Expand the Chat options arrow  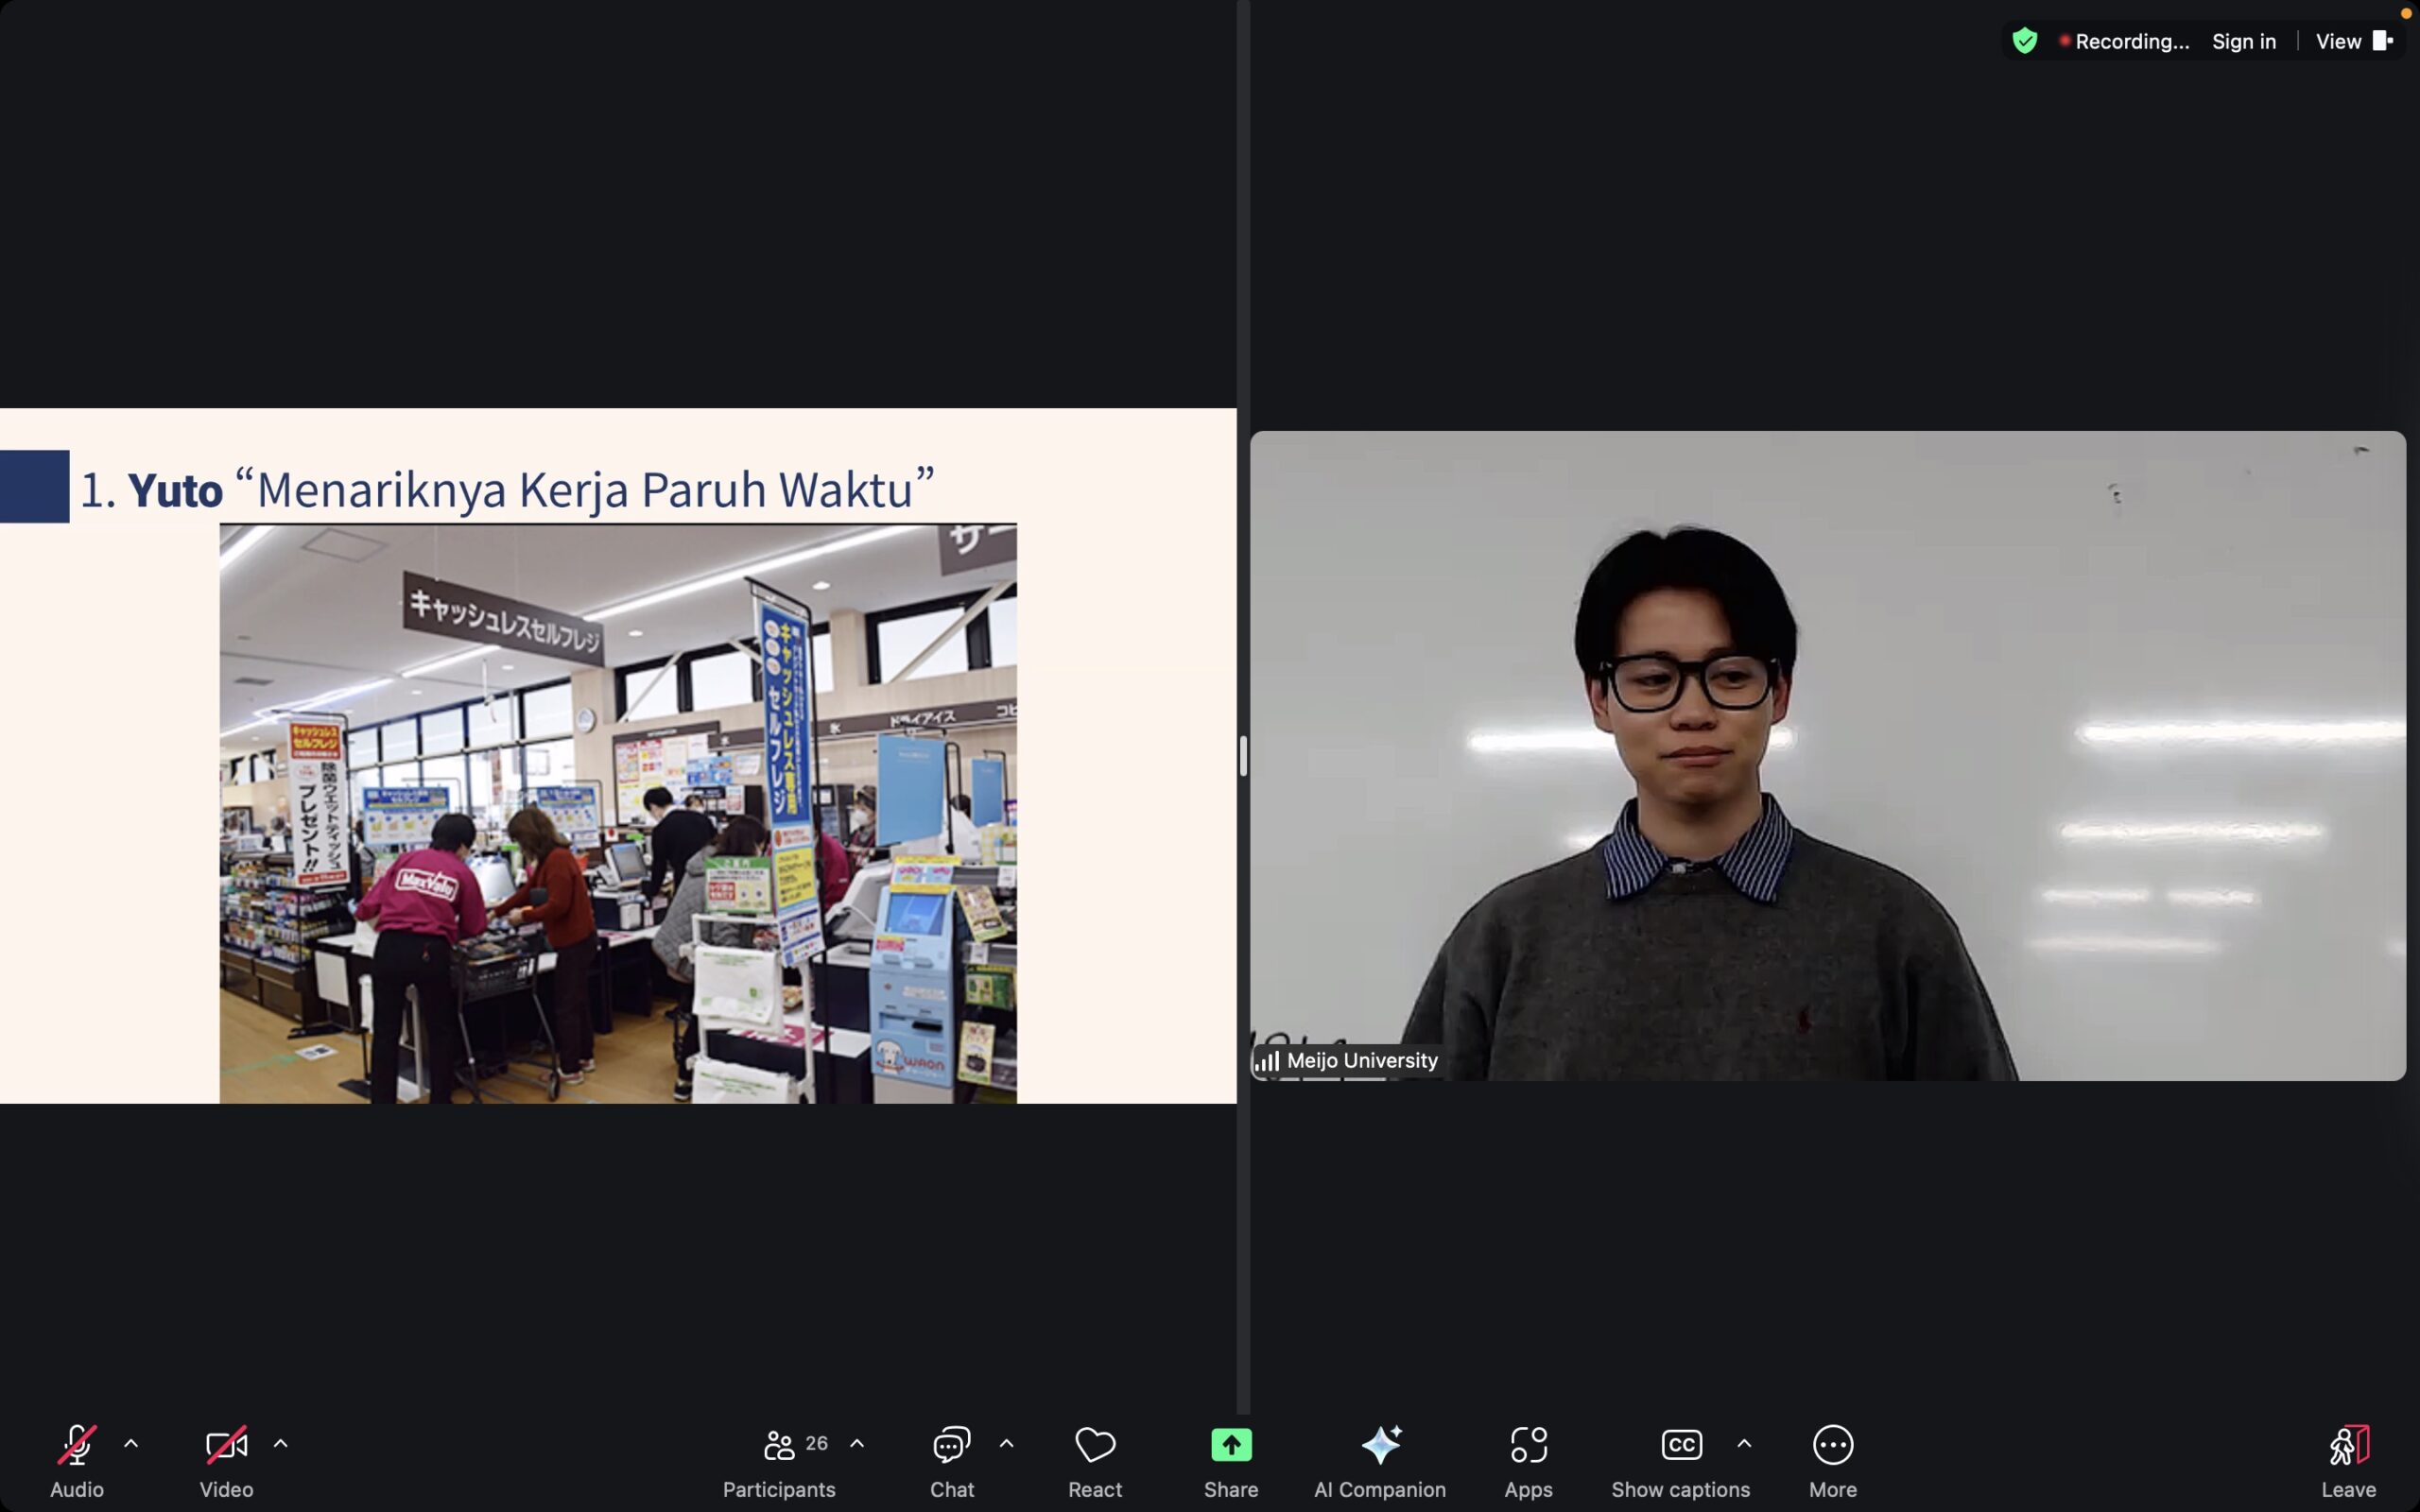[1006, 1444]
